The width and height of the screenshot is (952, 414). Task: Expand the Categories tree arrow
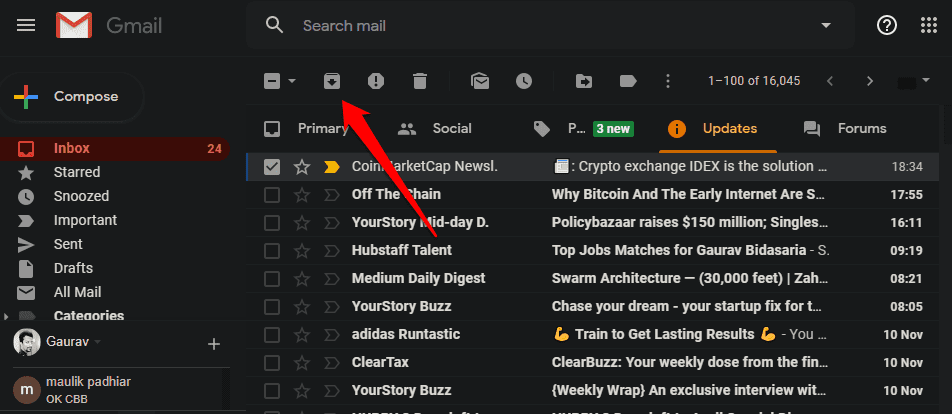click(7, 316)
